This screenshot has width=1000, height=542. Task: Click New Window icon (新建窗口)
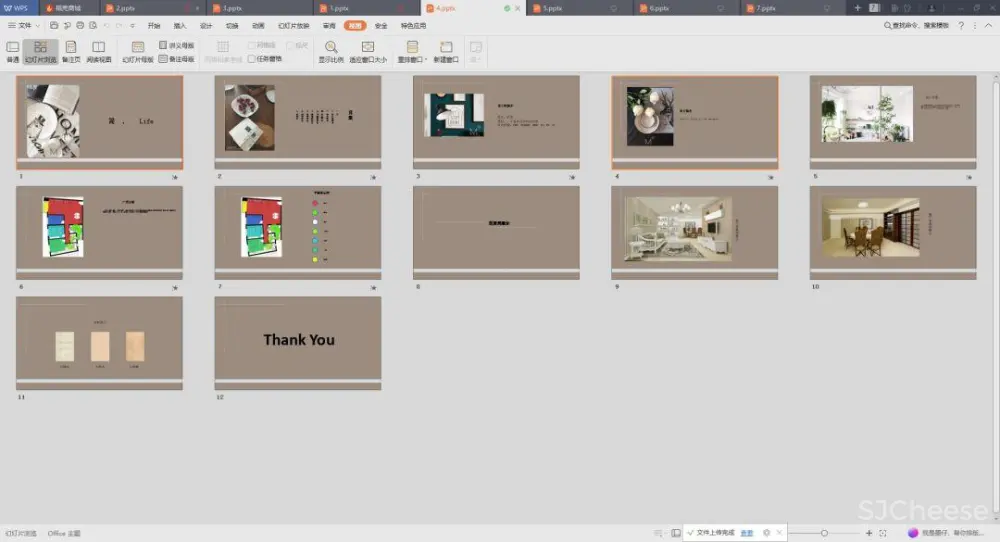[446, 51]
